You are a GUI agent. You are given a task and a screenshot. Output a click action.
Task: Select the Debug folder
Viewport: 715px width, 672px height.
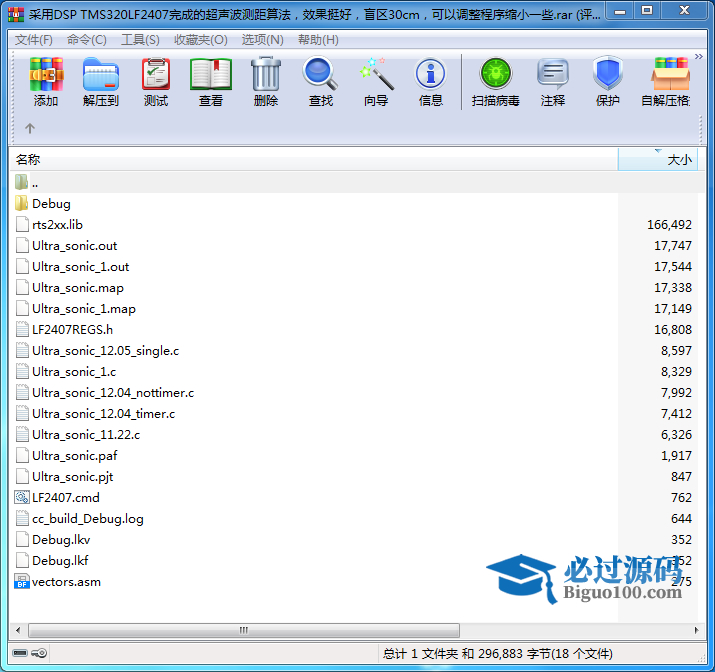tap(51, 204)
